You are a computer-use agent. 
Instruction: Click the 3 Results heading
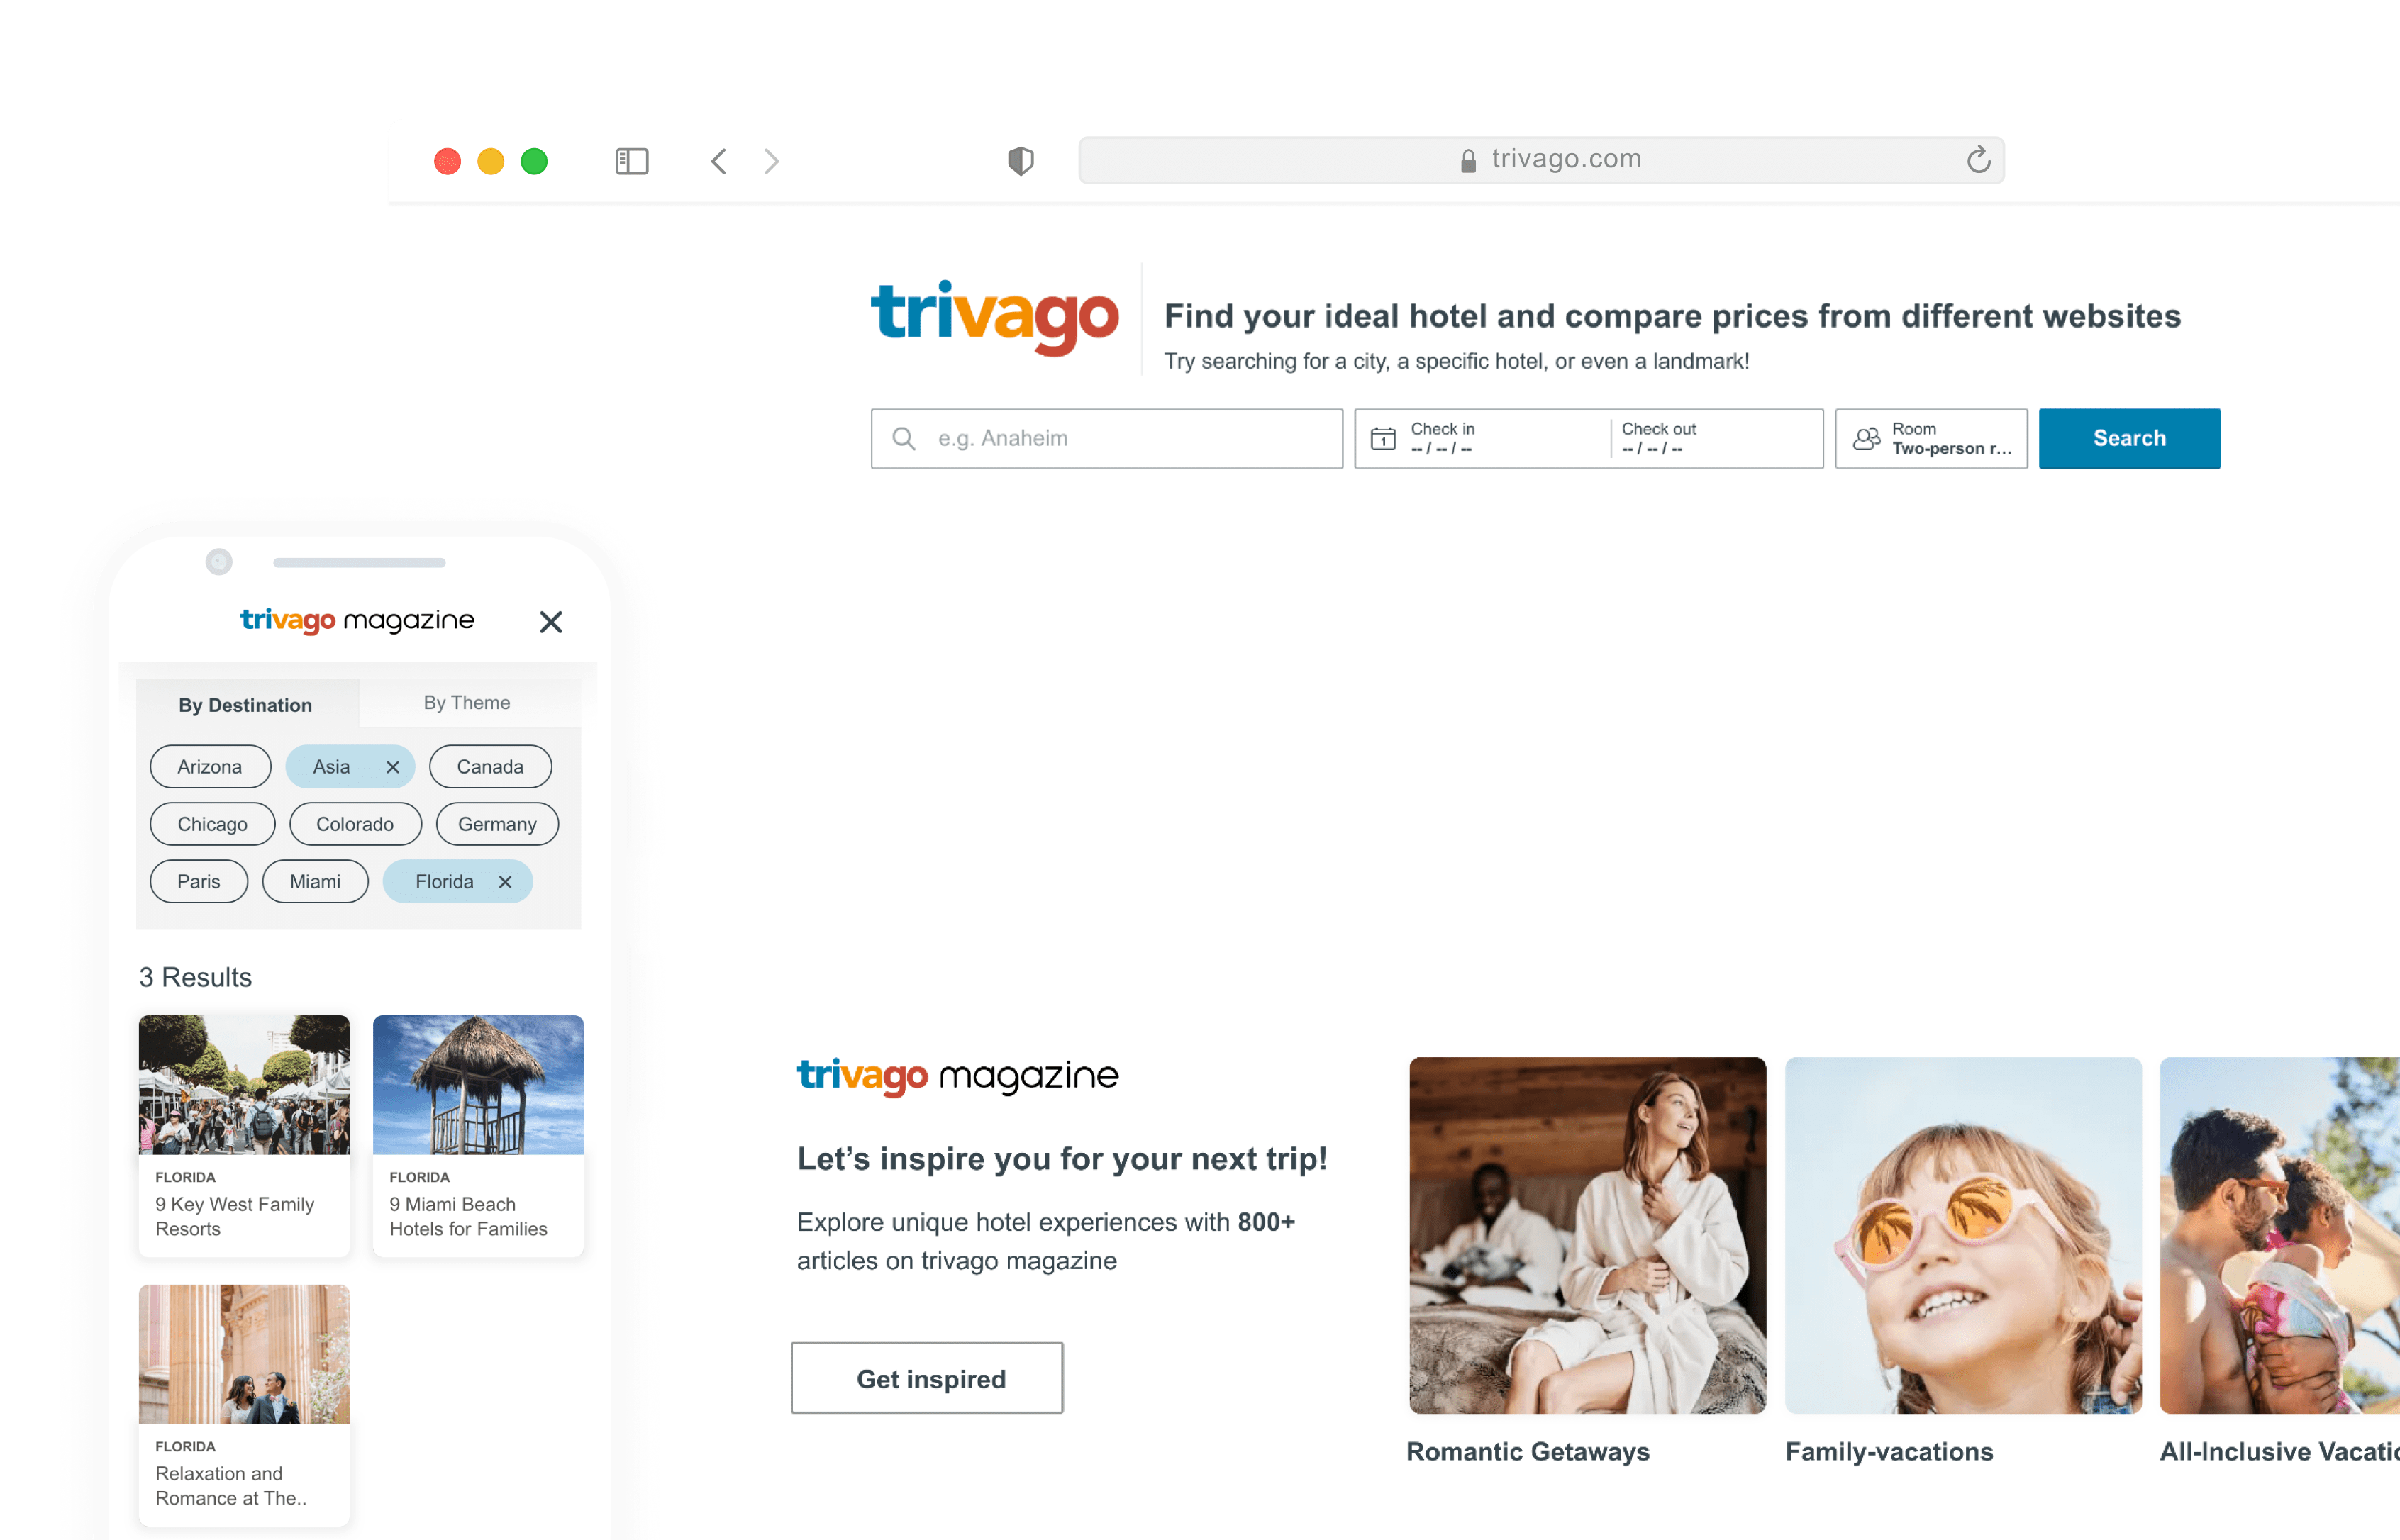click(x=195, y=977)
